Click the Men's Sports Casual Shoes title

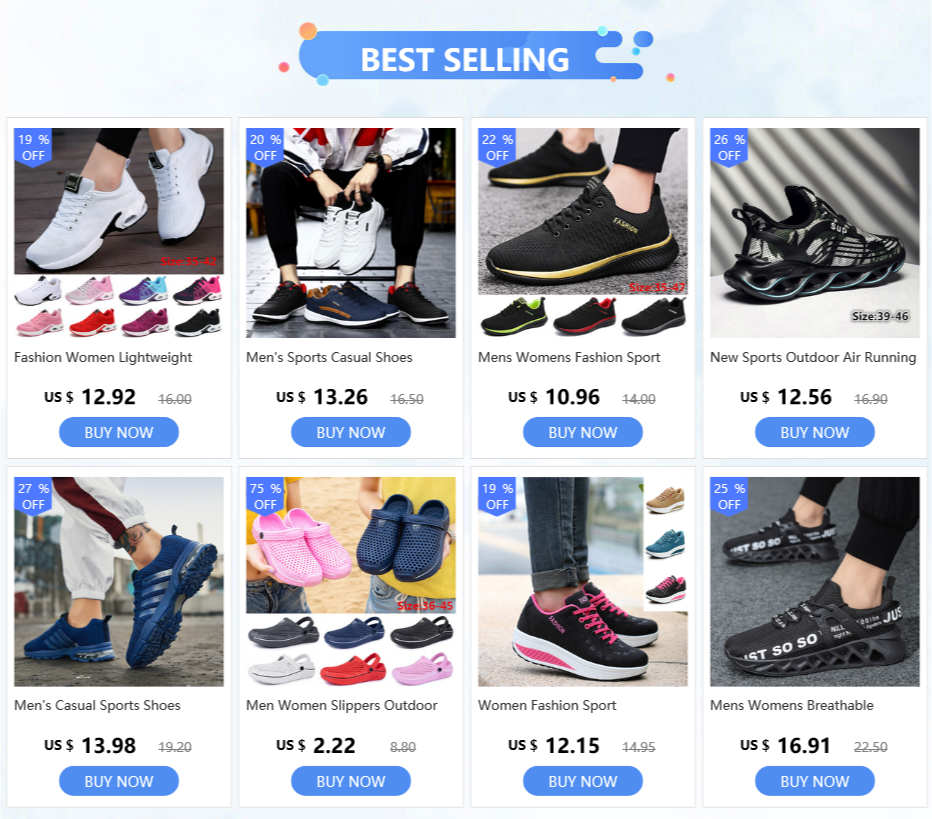click(329, 357)
